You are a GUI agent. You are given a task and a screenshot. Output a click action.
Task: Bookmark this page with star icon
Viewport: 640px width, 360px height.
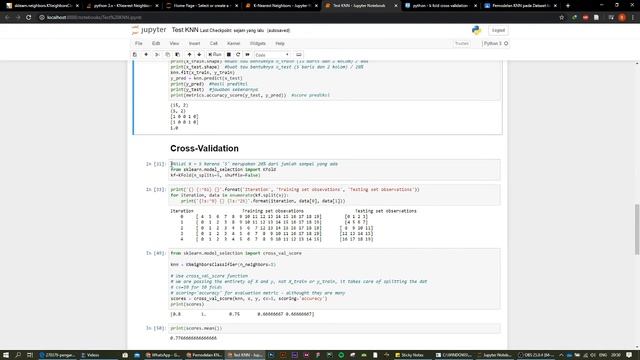coord(562,18)
